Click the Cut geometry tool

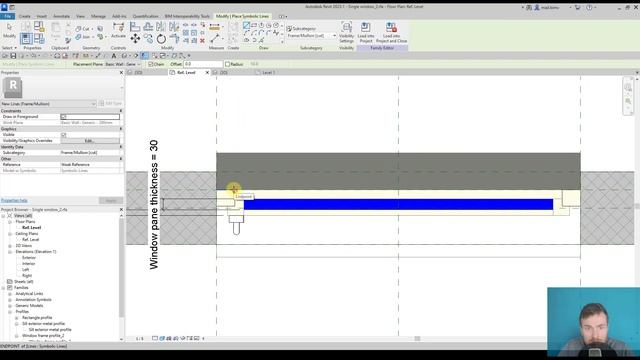(x=83, y=29)
